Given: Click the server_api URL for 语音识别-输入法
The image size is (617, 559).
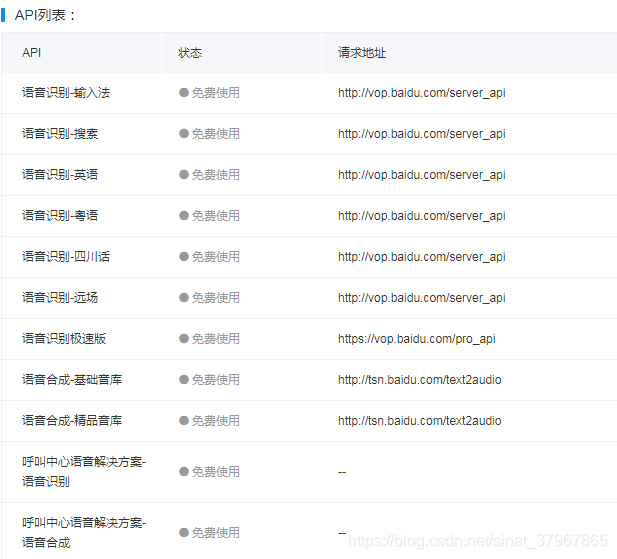Looking at the screenshot, I should click(422, 93).
